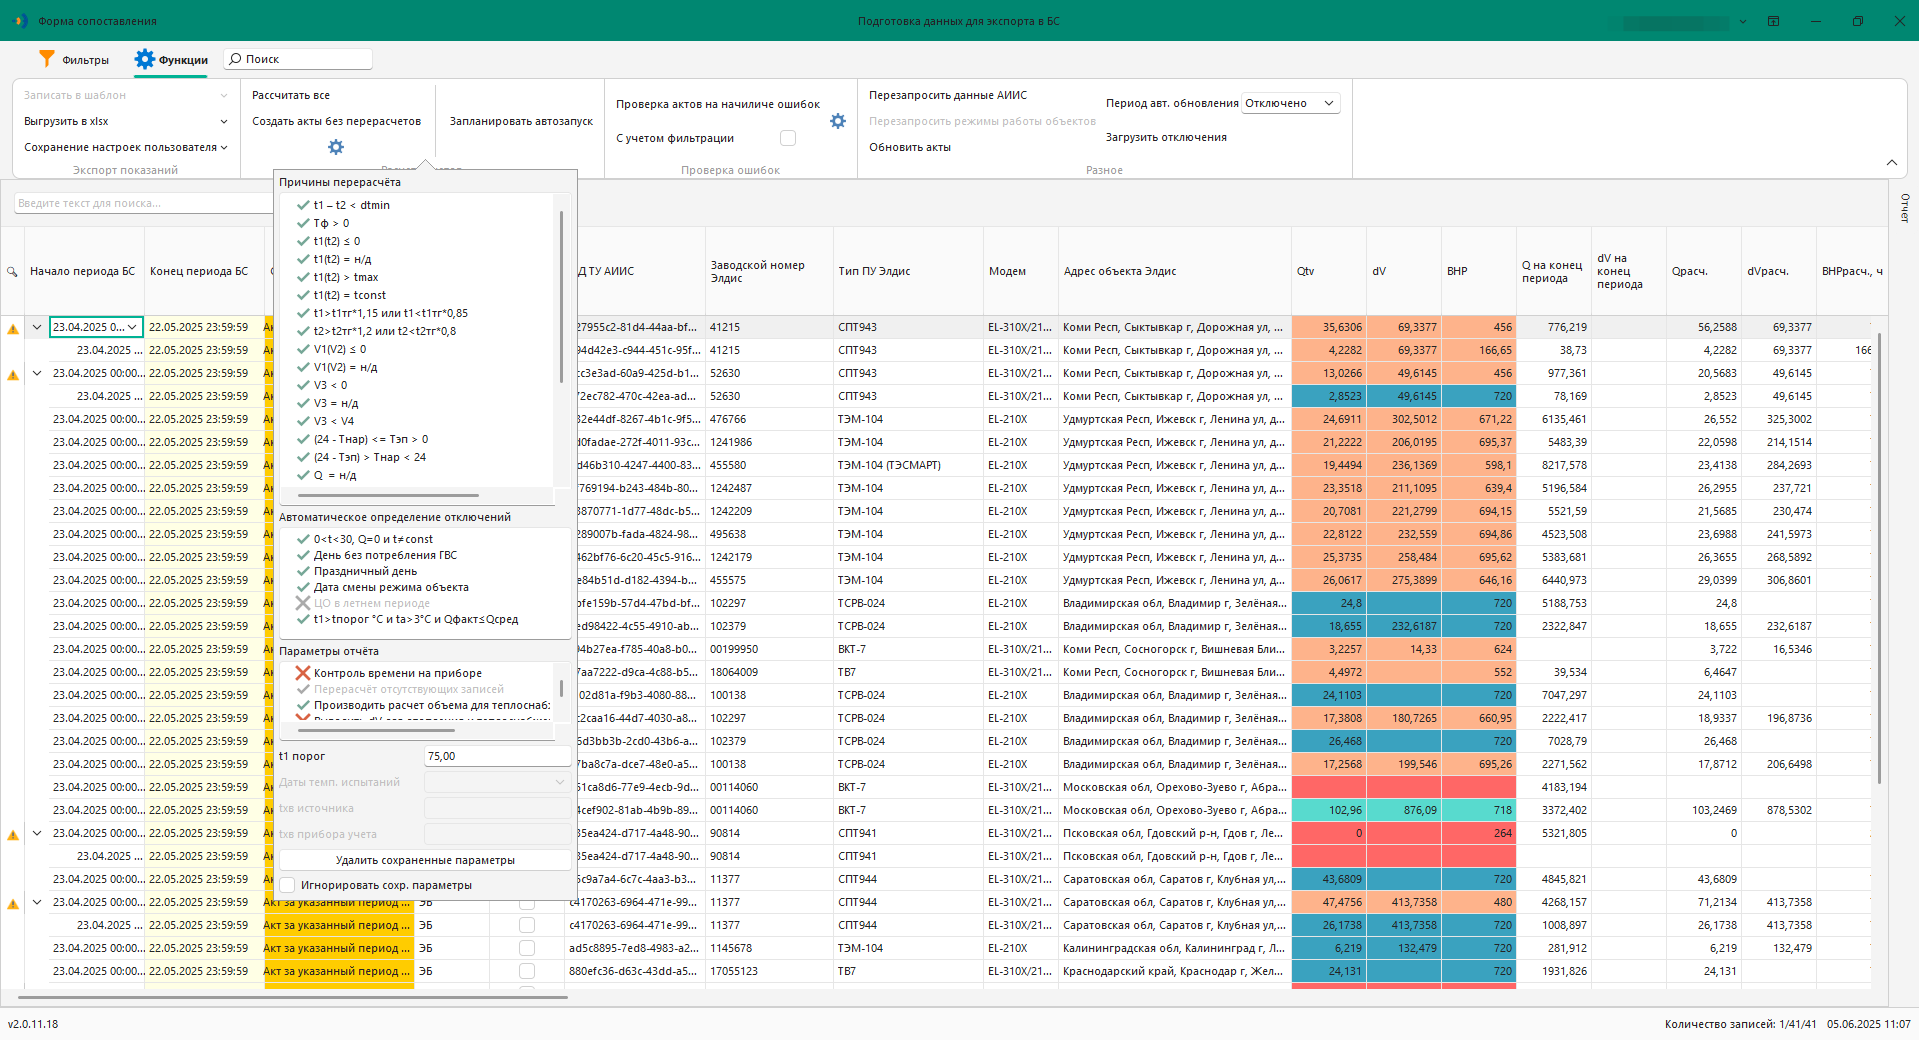Click the magnifier icon in the table header
The width and height of the screenshot is (1919, 1040).
tap(12, 272)
